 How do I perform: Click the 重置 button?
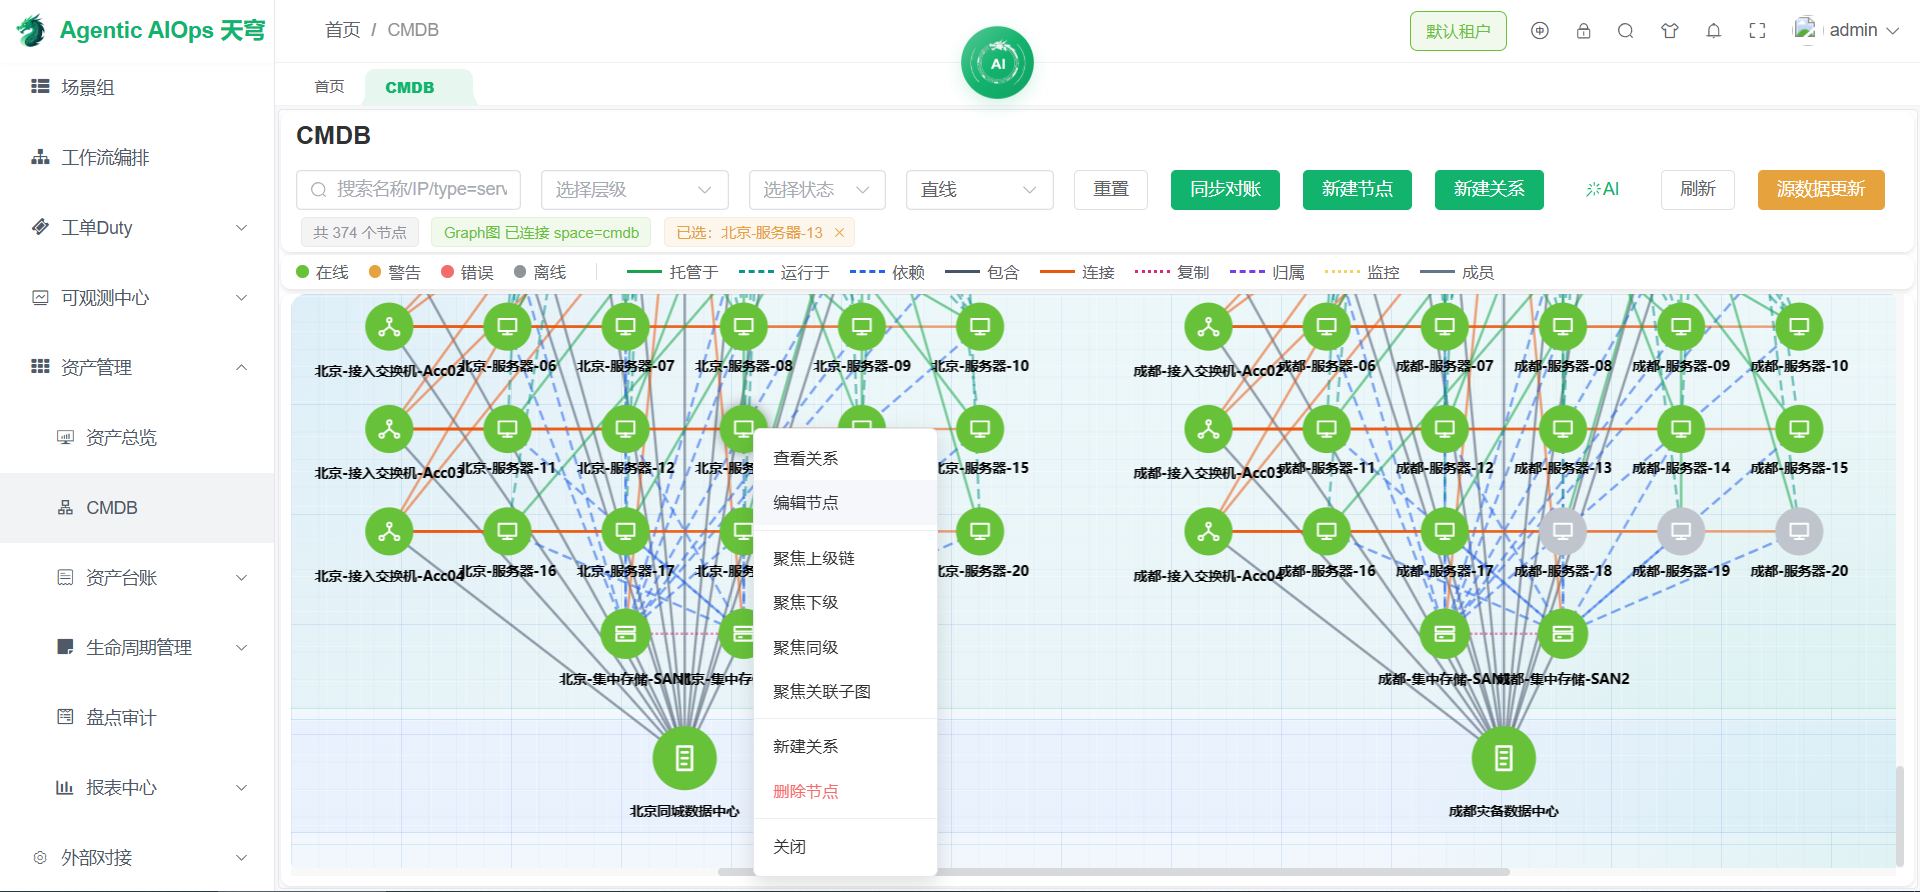pos(1111,190)
